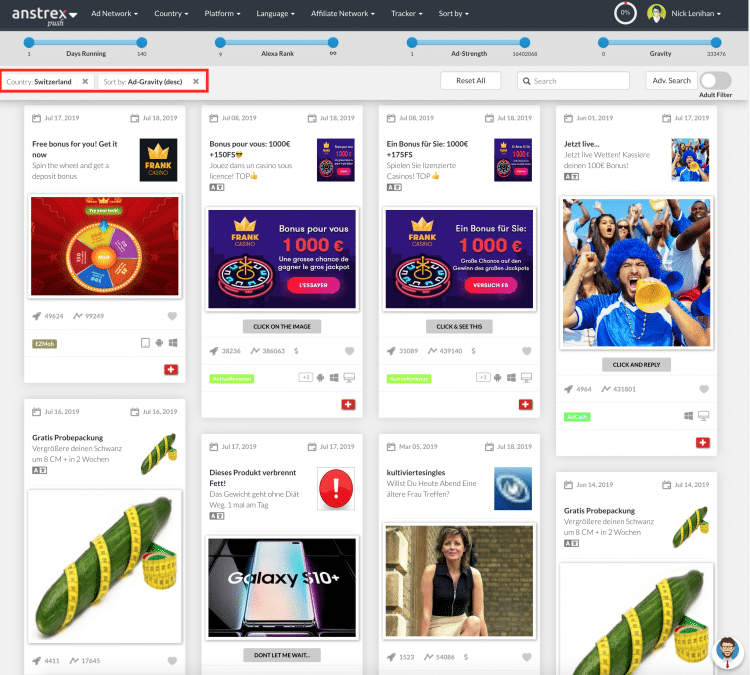Adjust the Gravity right slider handle
The height and width of the screenshot is (675, 750).
click(x=716, y=43)
